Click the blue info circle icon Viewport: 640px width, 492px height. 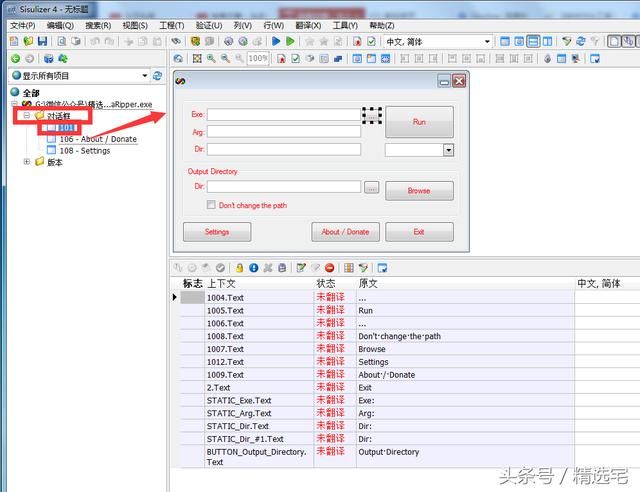[253, 268]
